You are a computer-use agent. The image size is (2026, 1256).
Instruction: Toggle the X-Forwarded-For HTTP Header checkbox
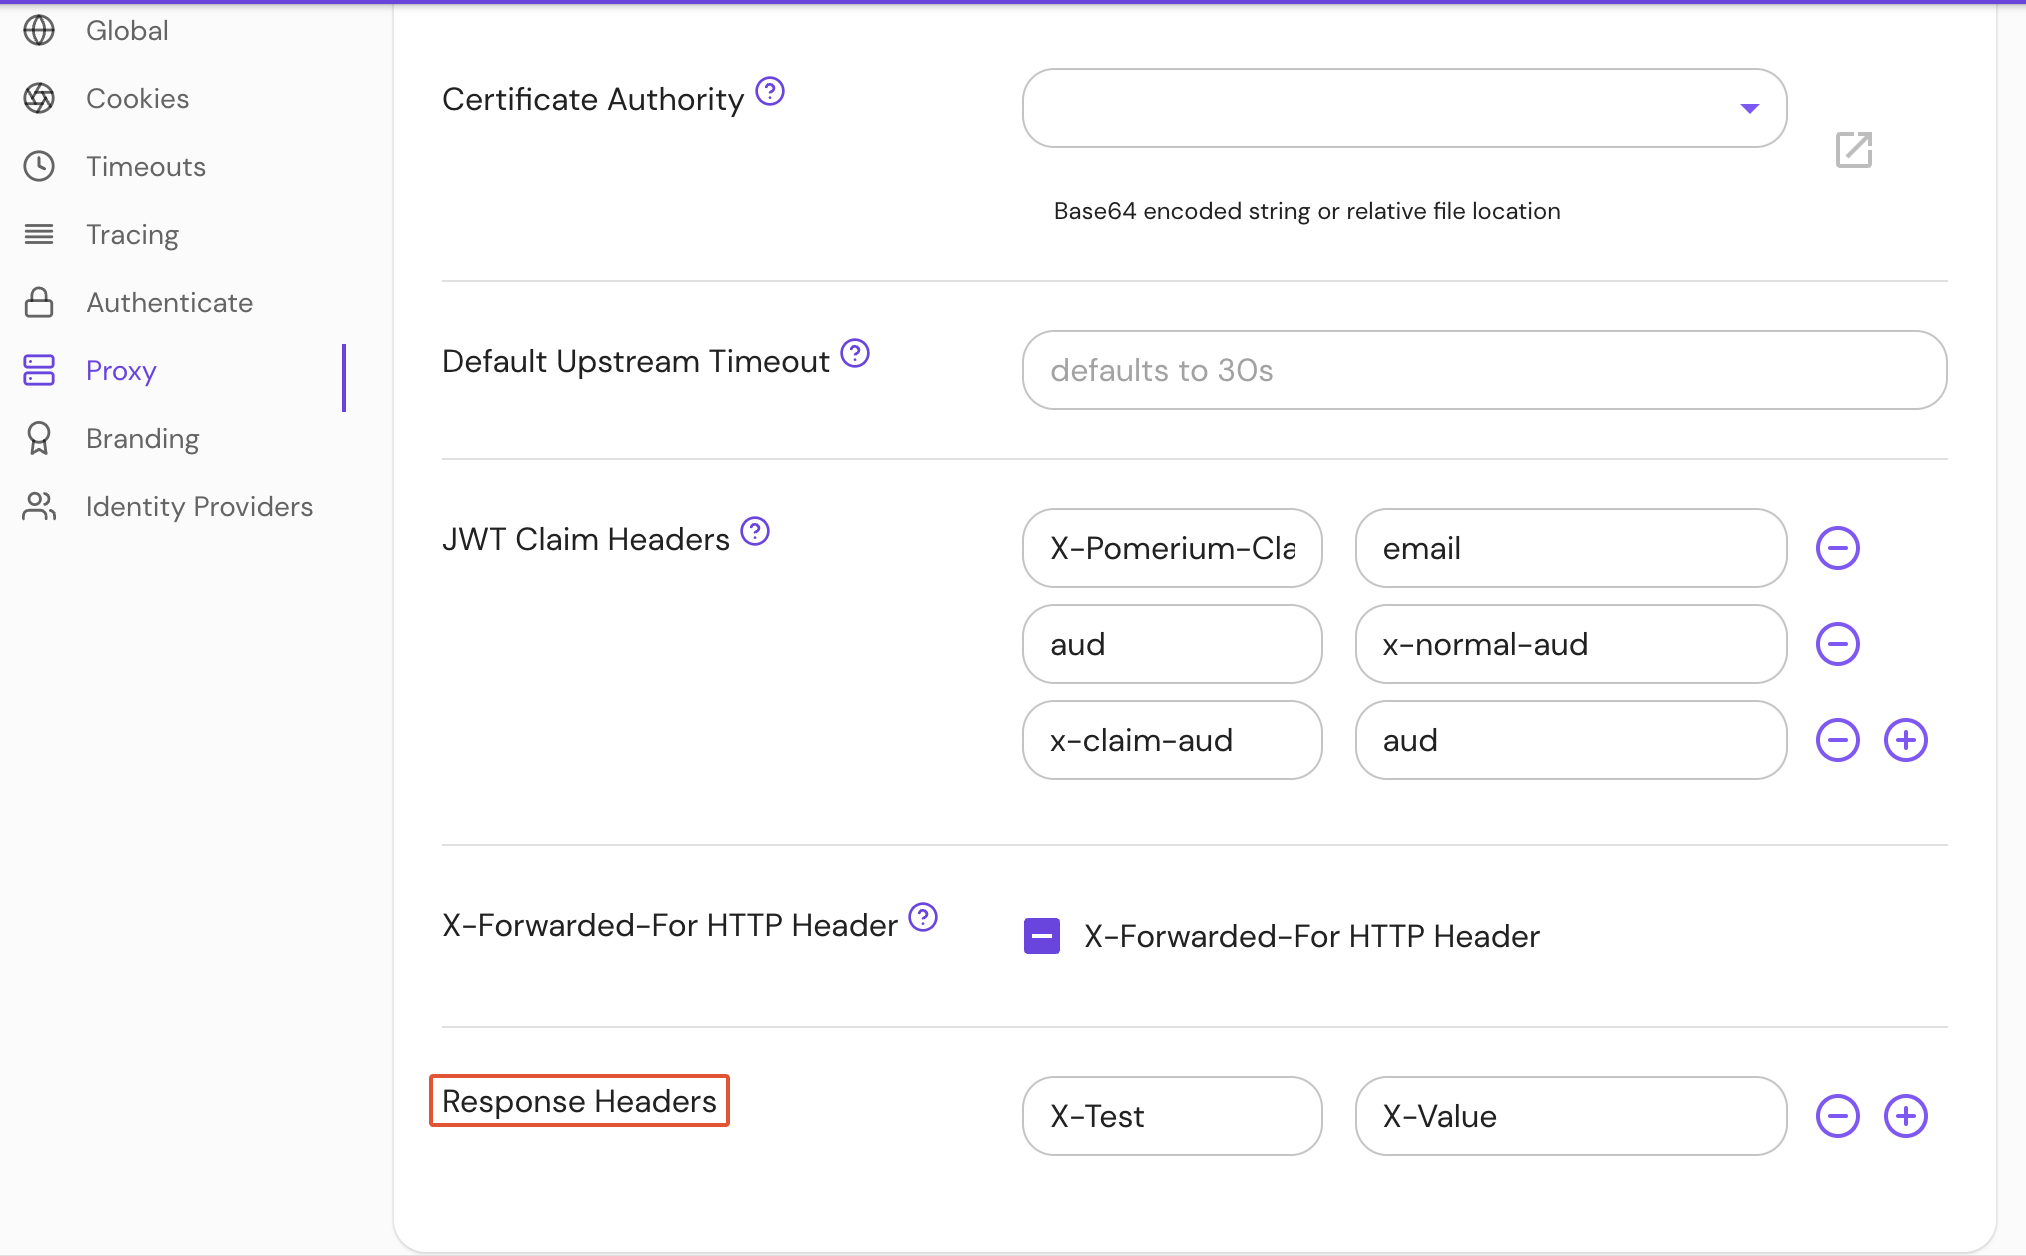[x=1041, y=936]
